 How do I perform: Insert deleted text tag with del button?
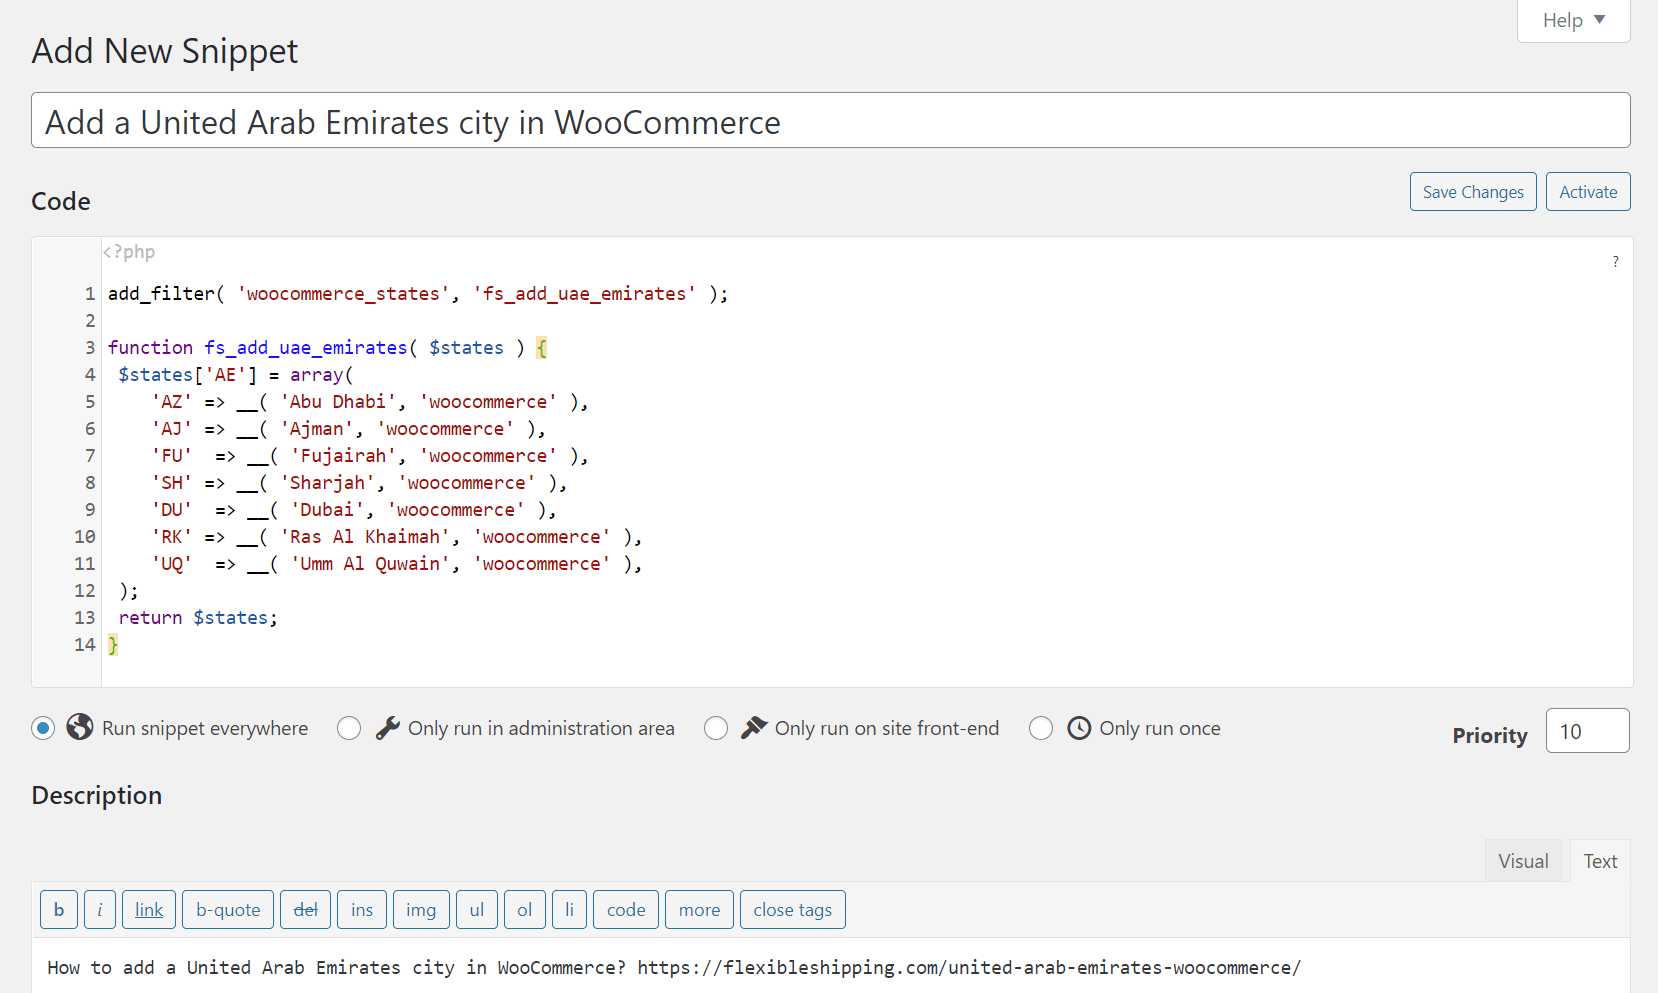305,910
